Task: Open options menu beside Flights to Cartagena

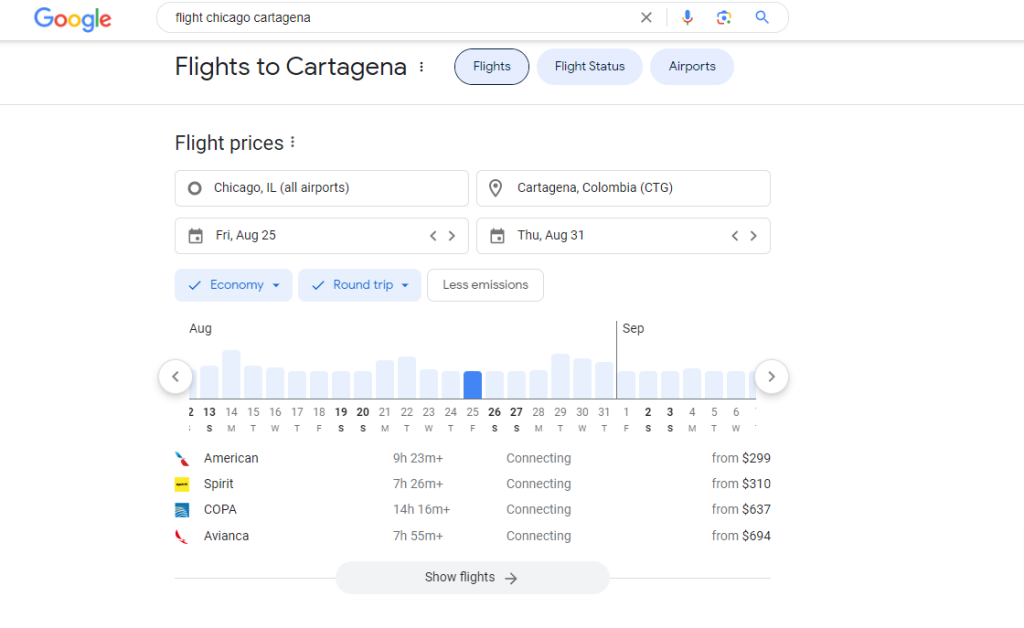Action: click(421, 67)
